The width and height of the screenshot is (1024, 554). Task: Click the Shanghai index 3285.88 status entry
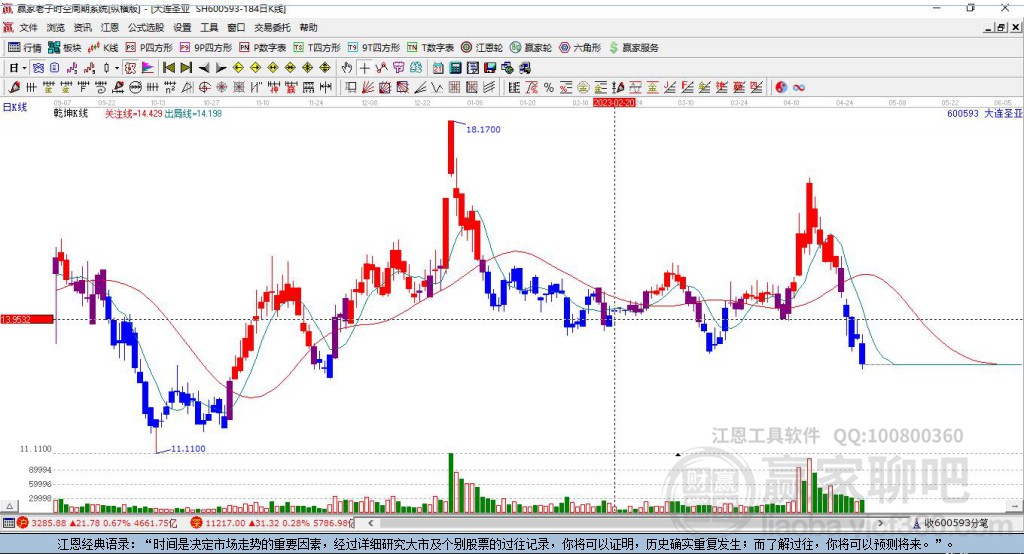tap(96, 523)
